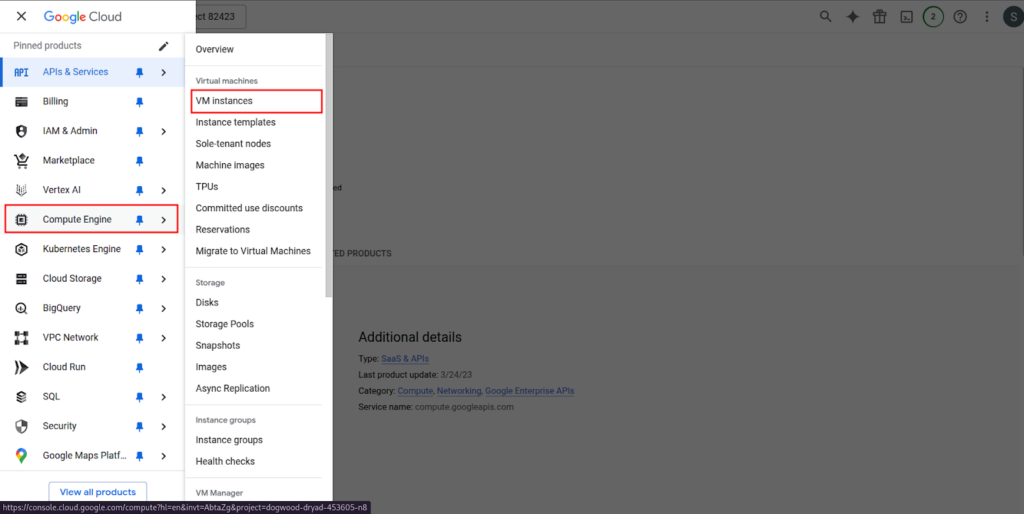Image resolution: width=1024 pixels, height=514 pixels.
Task: Click the gift box icon in header
Action: (x=880, y=17)
